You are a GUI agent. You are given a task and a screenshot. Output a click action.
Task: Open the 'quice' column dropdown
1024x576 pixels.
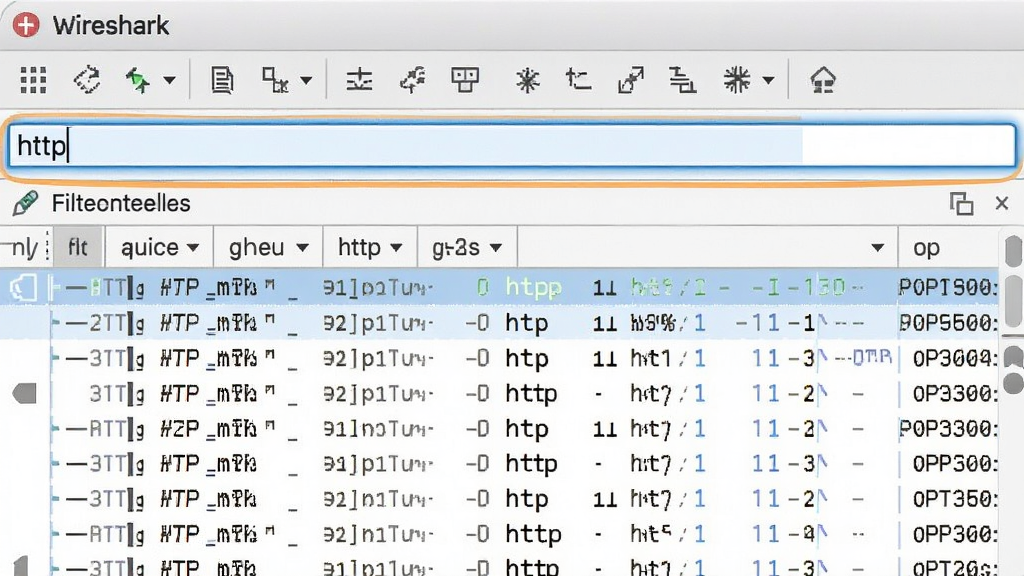coord(193,248)
